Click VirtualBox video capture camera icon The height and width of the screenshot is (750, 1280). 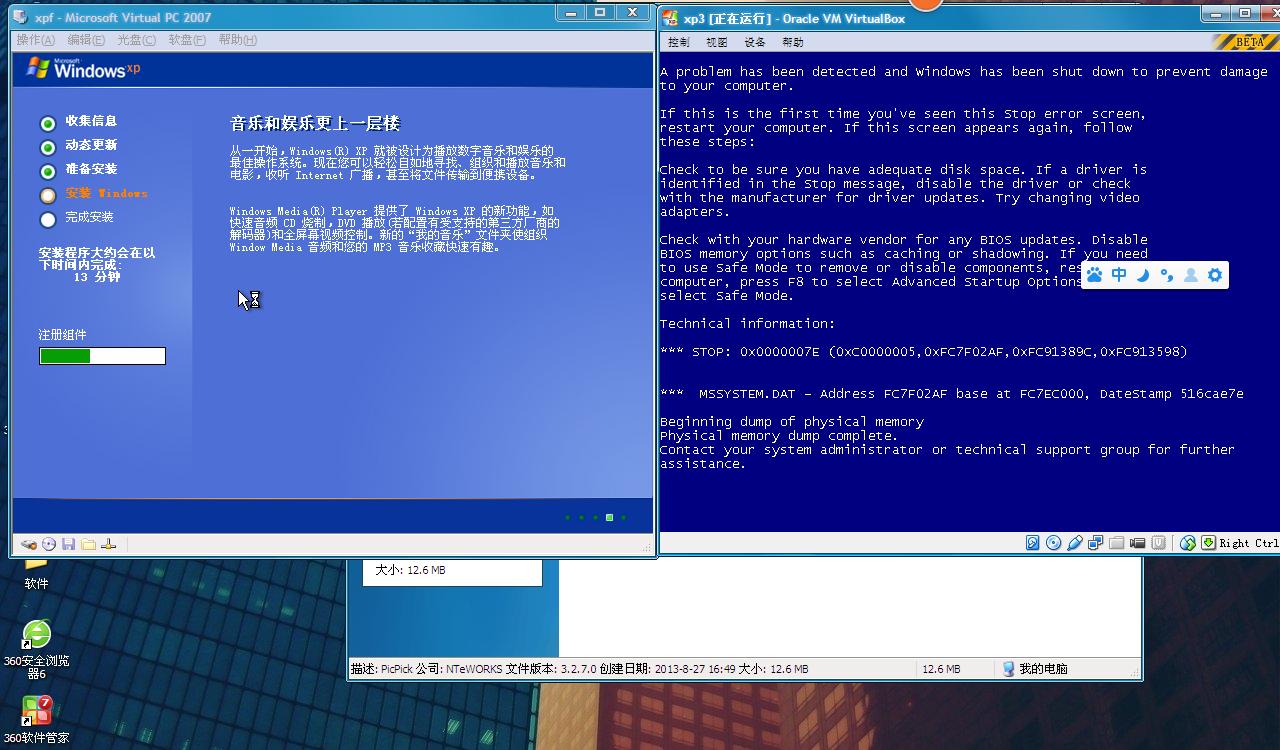[1137, 543]
